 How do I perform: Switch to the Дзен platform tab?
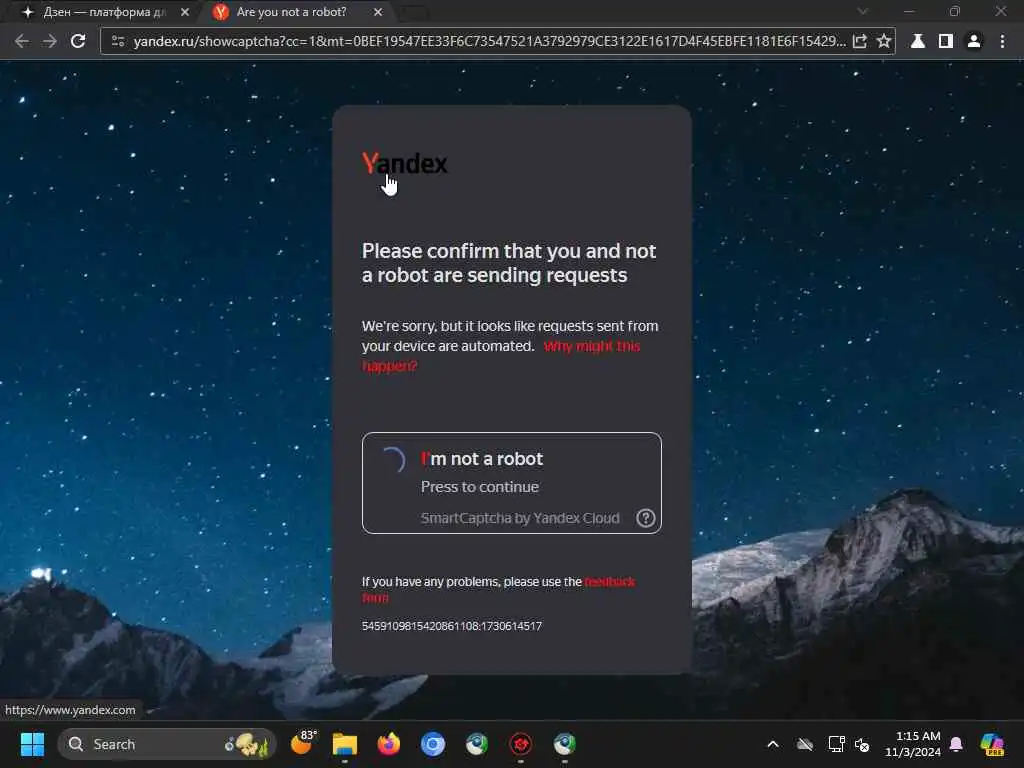(x=104, y=12)
